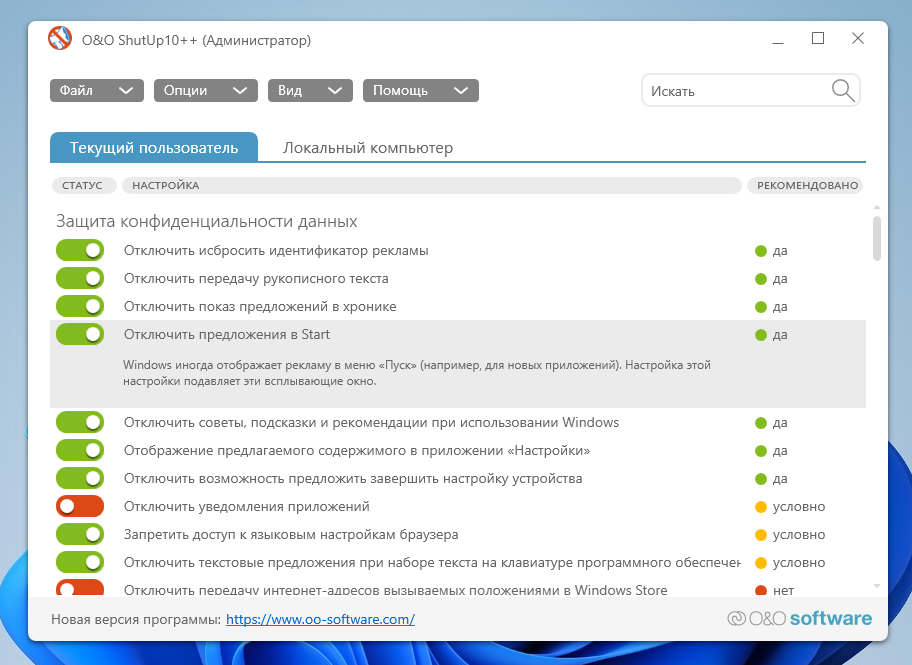This screenshot has height=665, width=912.
Task: Enable the Windows Store internet addresses switch
Action: coord(80,588)
